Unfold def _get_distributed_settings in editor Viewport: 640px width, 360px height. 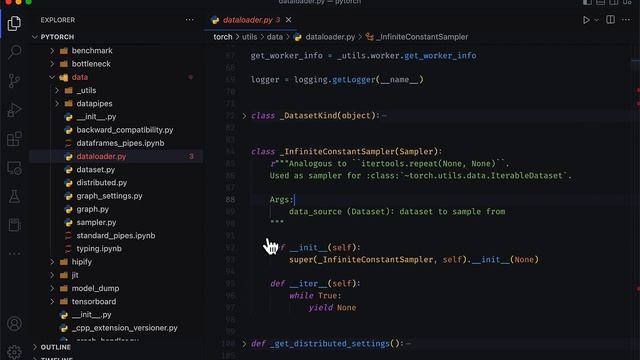click(x=244, y=344)
